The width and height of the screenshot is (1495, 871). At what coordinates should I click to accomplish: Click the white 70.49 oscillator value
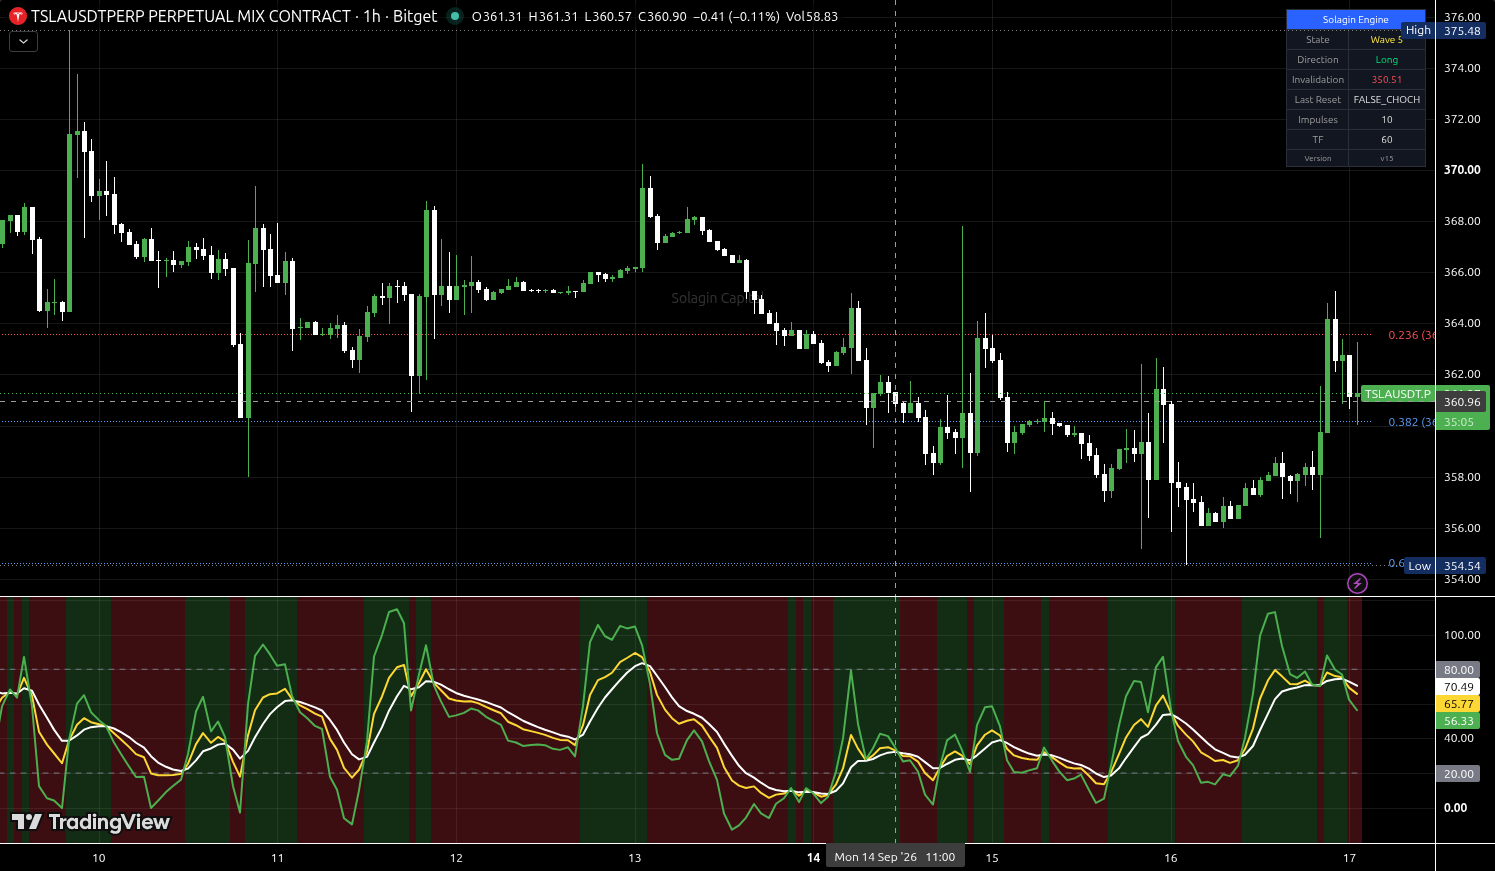coord(1458,687)
